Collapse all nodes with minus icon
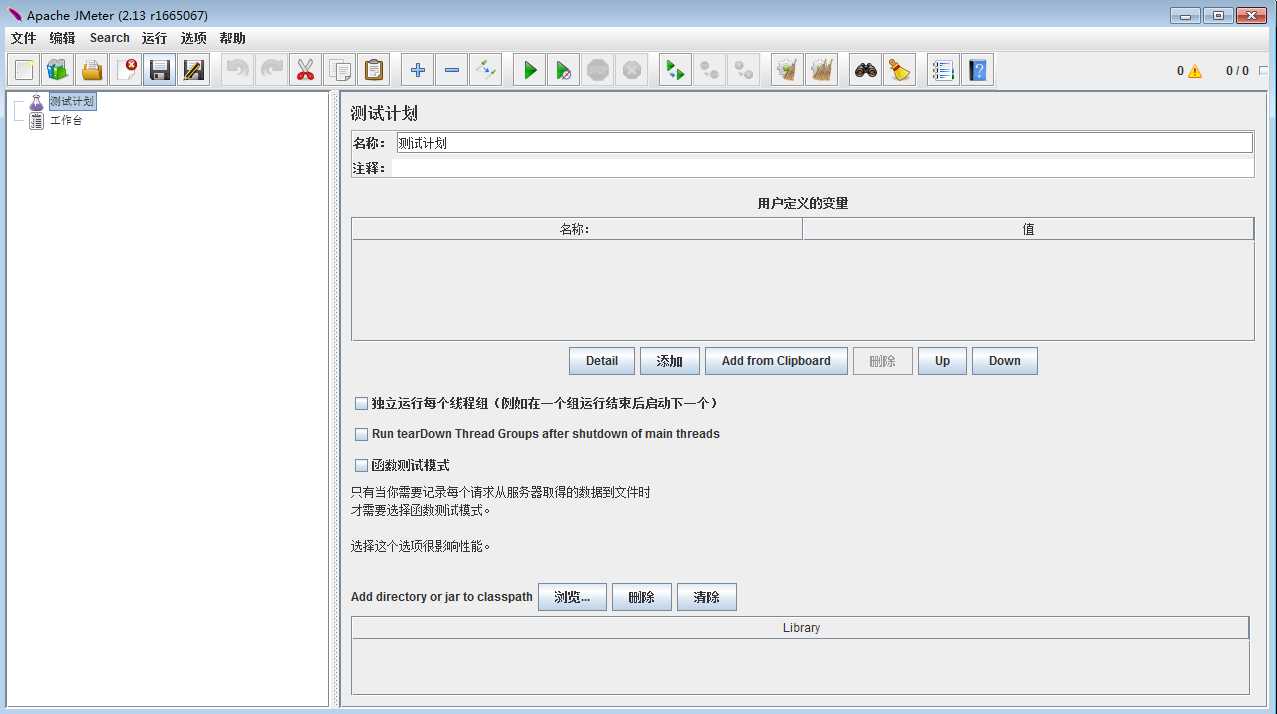 (452, 70)
